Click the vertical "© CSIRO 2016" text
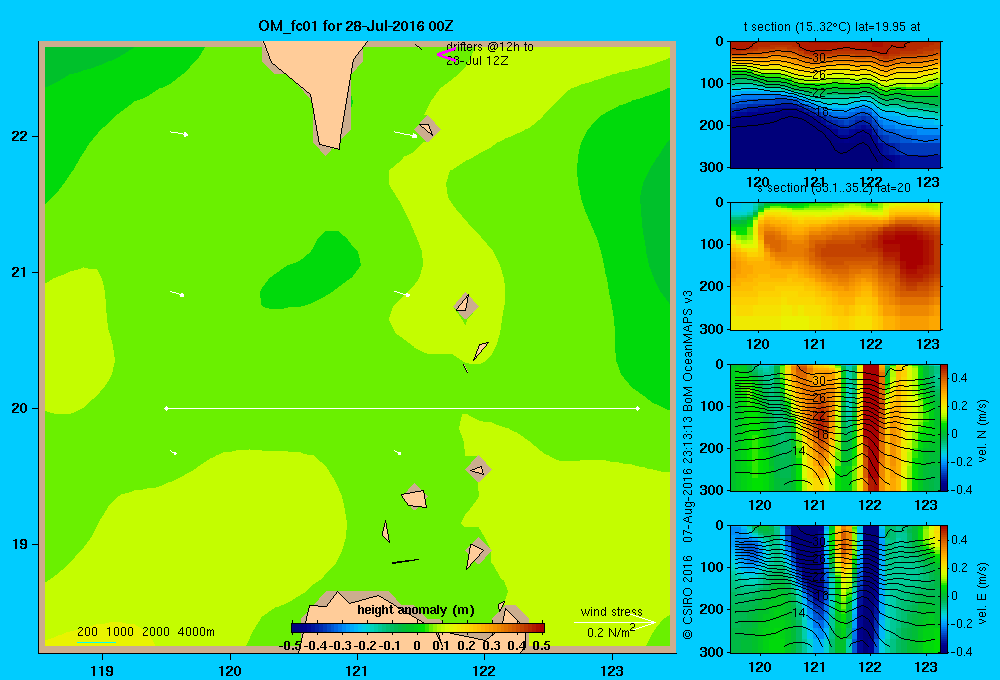Viewport: 1000px width, 680px height. click(688, 597)
